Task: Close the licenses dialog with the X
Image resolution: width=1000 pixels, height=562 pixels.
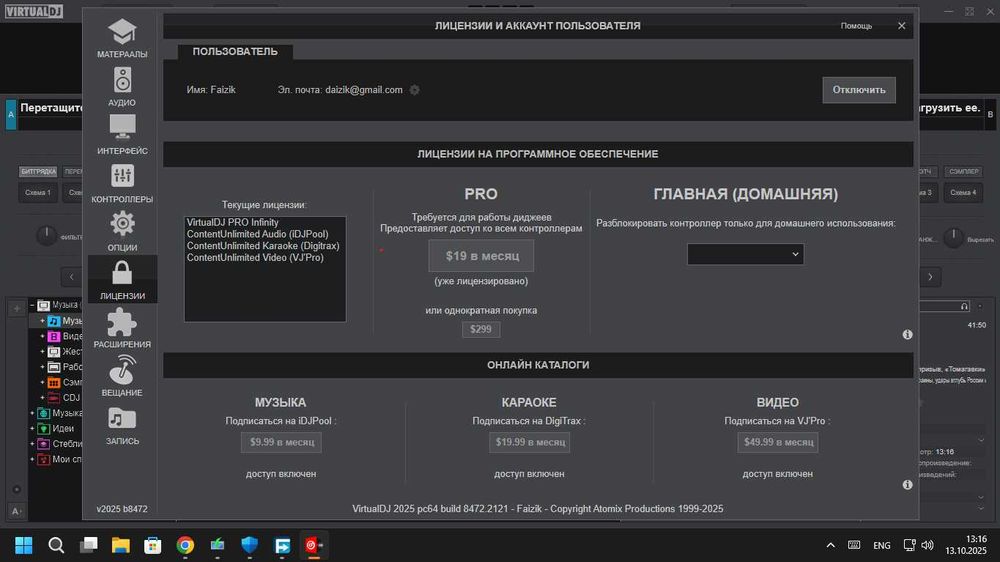Action: pyautogui.click(x=901, y=26)
